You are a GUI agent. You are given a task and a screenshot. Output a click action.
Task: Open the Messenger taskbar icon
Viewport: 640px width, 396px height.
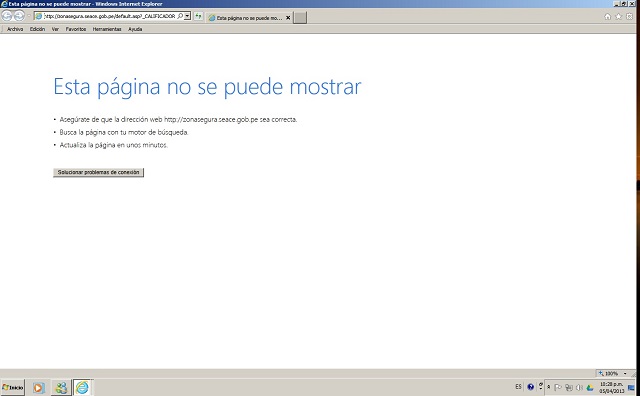[61, 387]
